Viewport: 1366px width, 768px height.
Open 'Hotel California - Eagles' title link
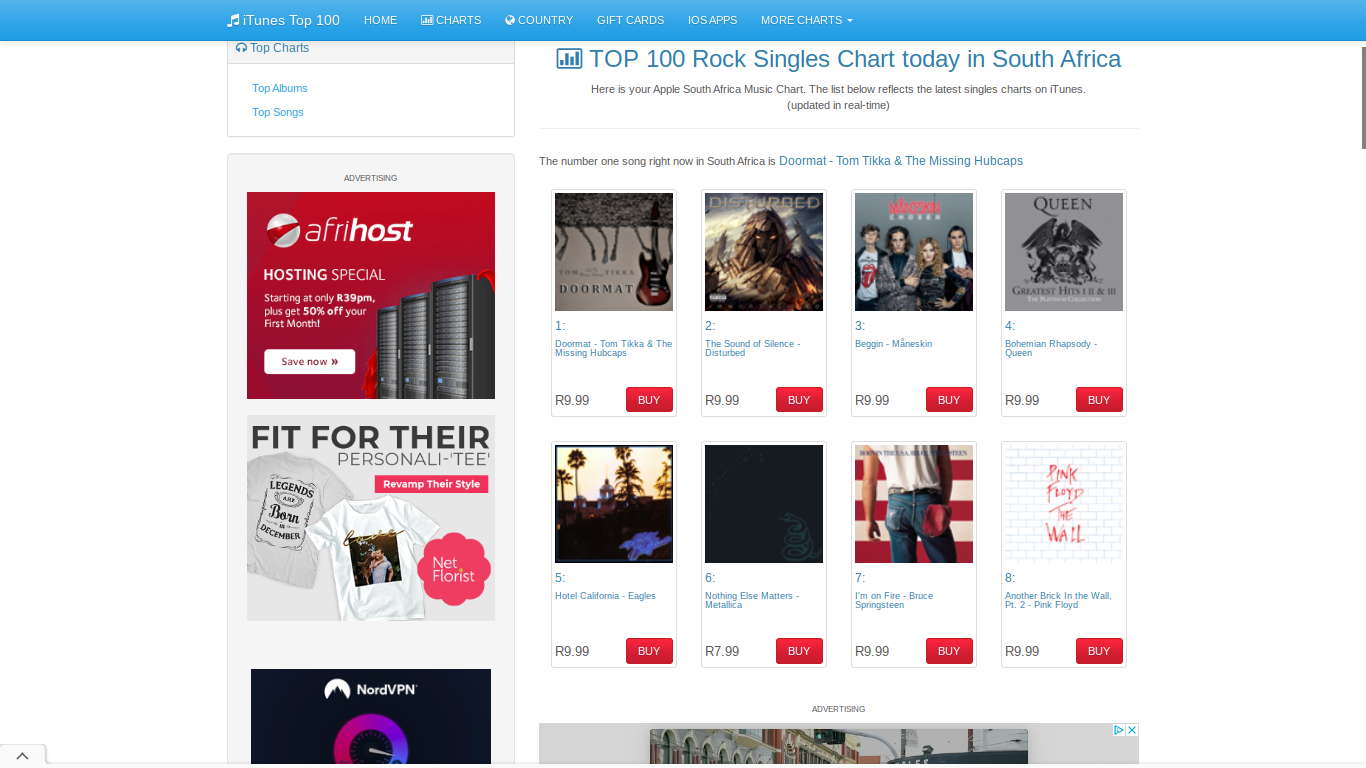[x=605, y=596]
